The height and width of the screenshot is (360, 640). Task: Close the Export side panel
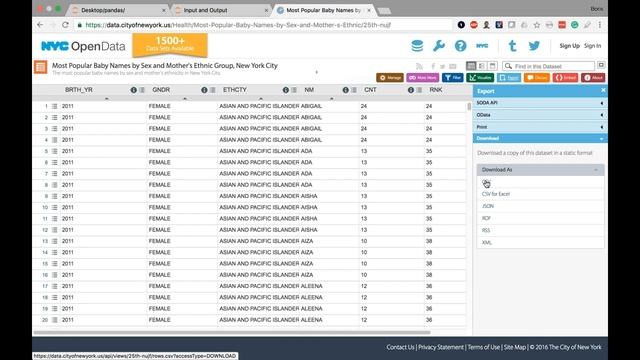click(x=603, y=90)
